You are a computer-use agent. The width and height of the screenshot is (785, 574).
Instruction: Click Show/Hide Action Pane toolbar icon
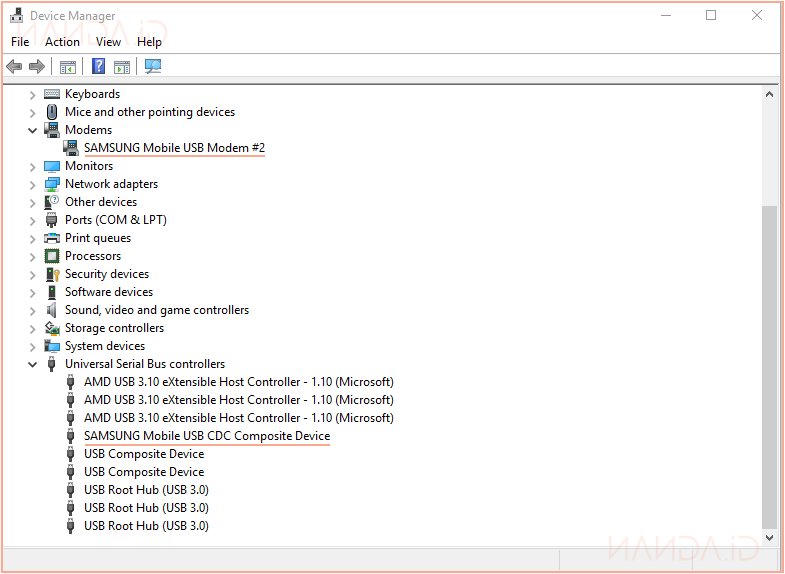(122, 67)
